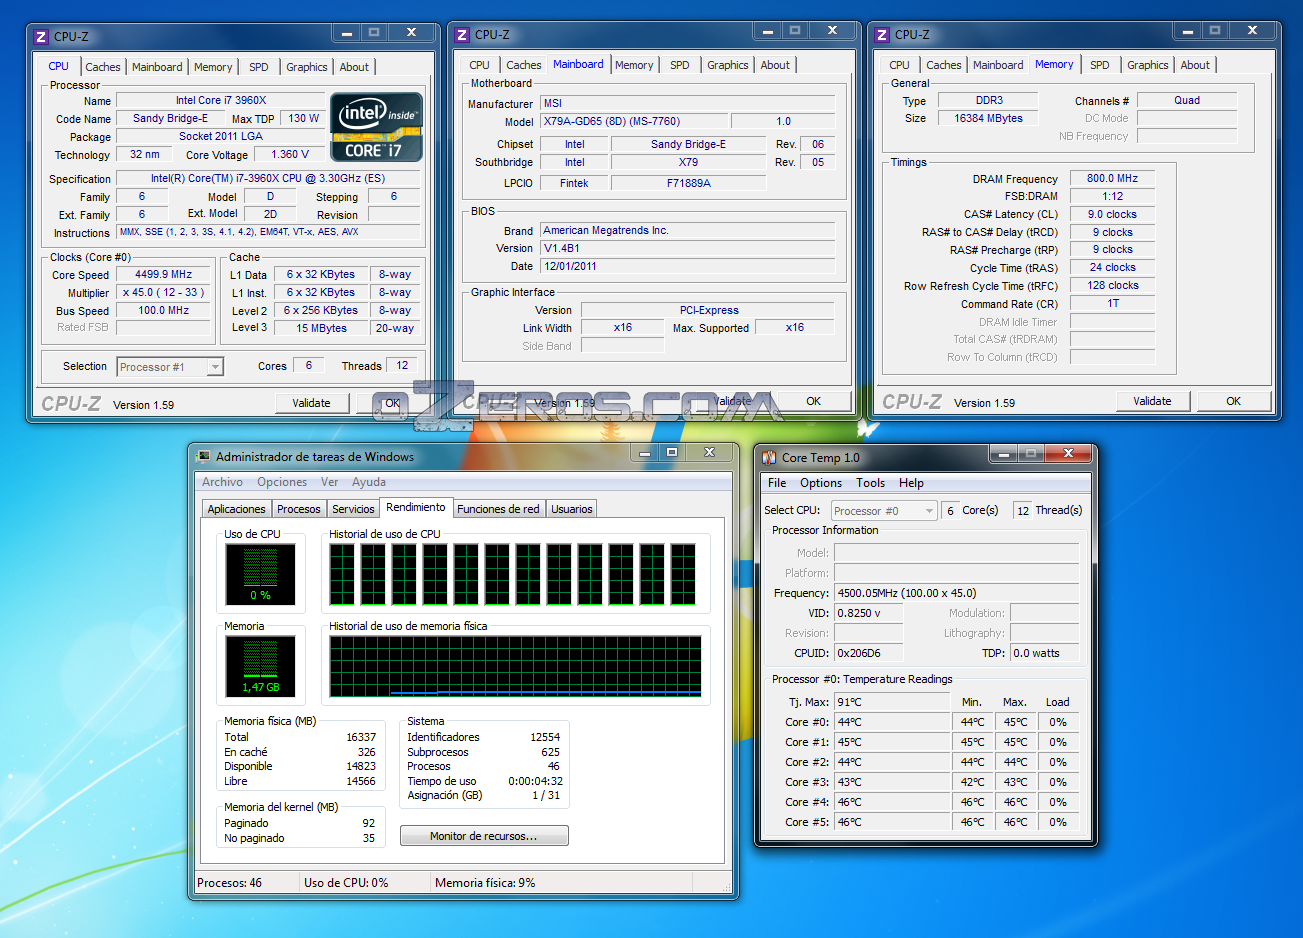Open the Processor #1 selection dropdown
The width and height of the screenshot is (1303, 938).
click(x=170, y=367)
